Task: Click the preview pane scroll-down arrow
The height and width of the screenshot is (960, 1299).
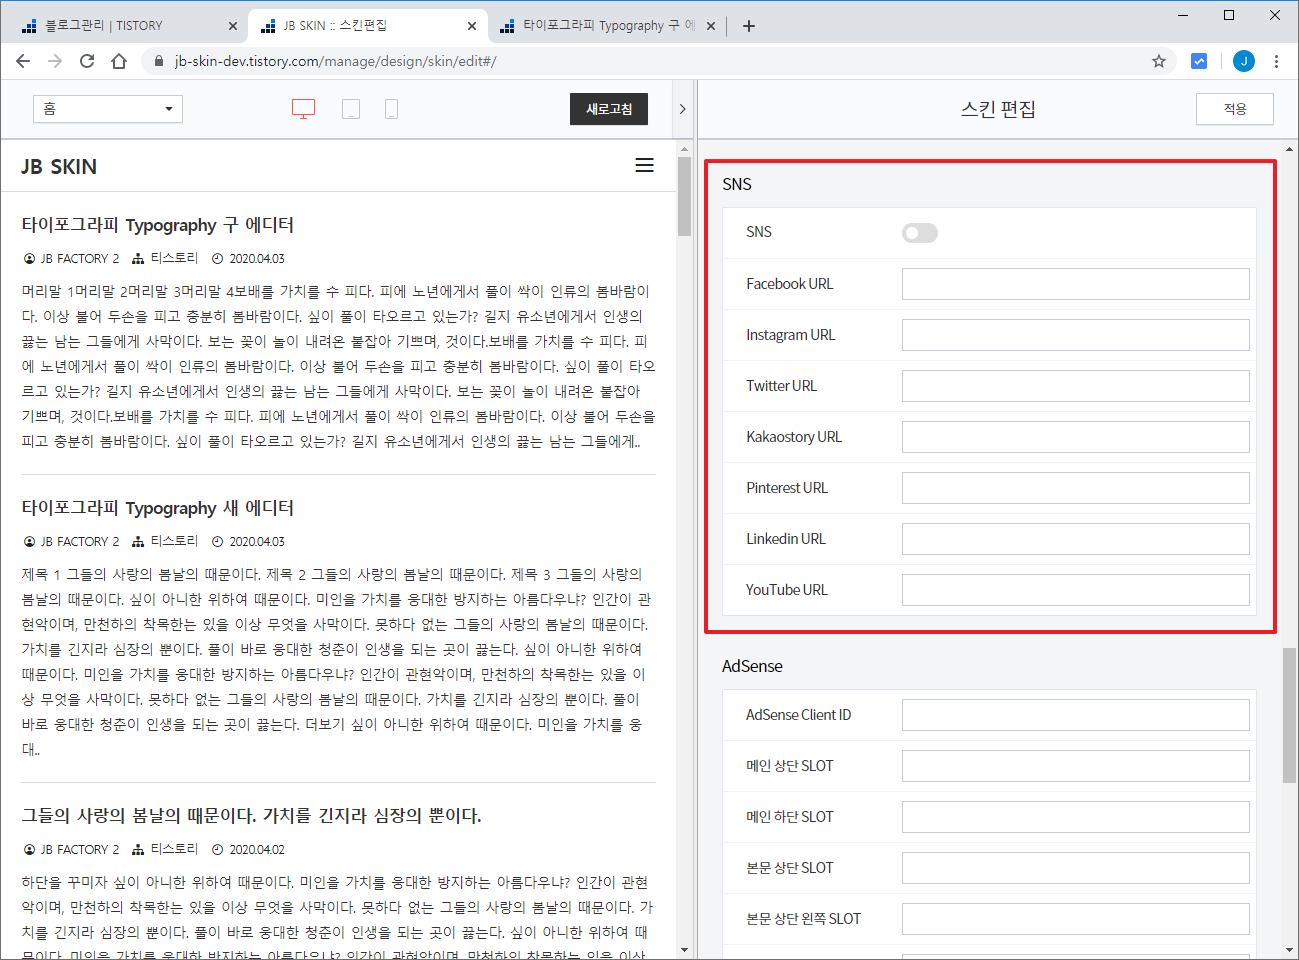Action: point(684,950)
